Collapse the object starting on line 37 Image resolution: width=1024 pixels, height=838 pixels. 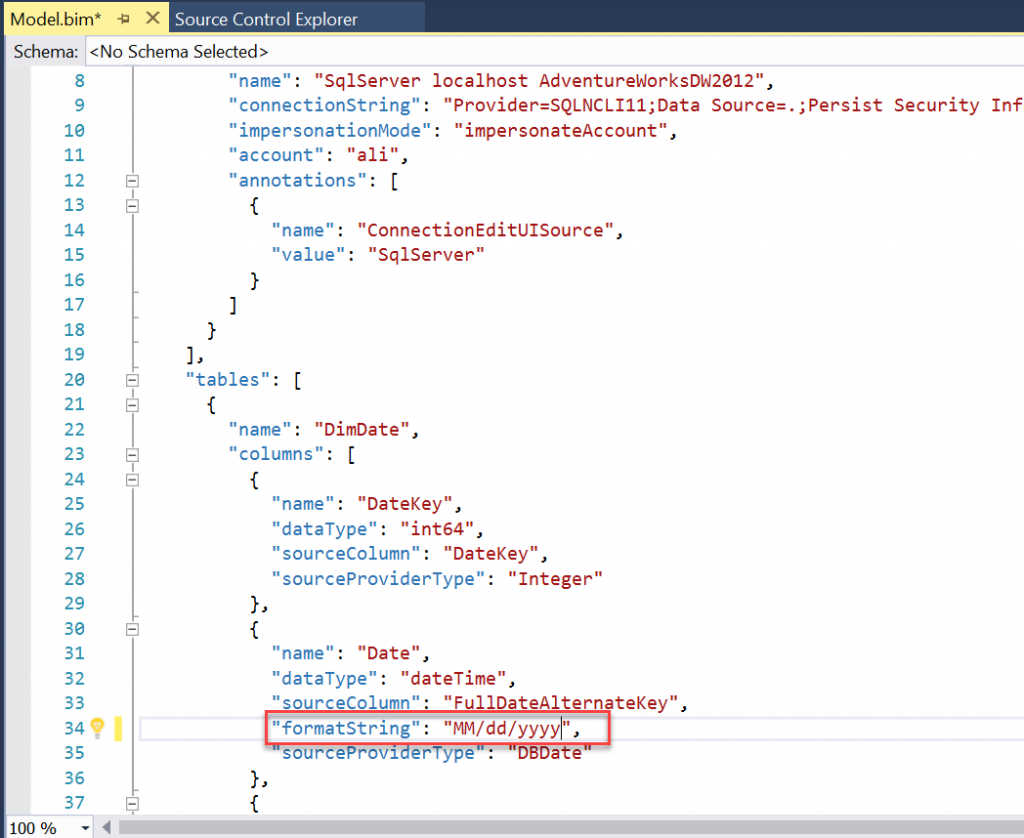click(130, 803)
